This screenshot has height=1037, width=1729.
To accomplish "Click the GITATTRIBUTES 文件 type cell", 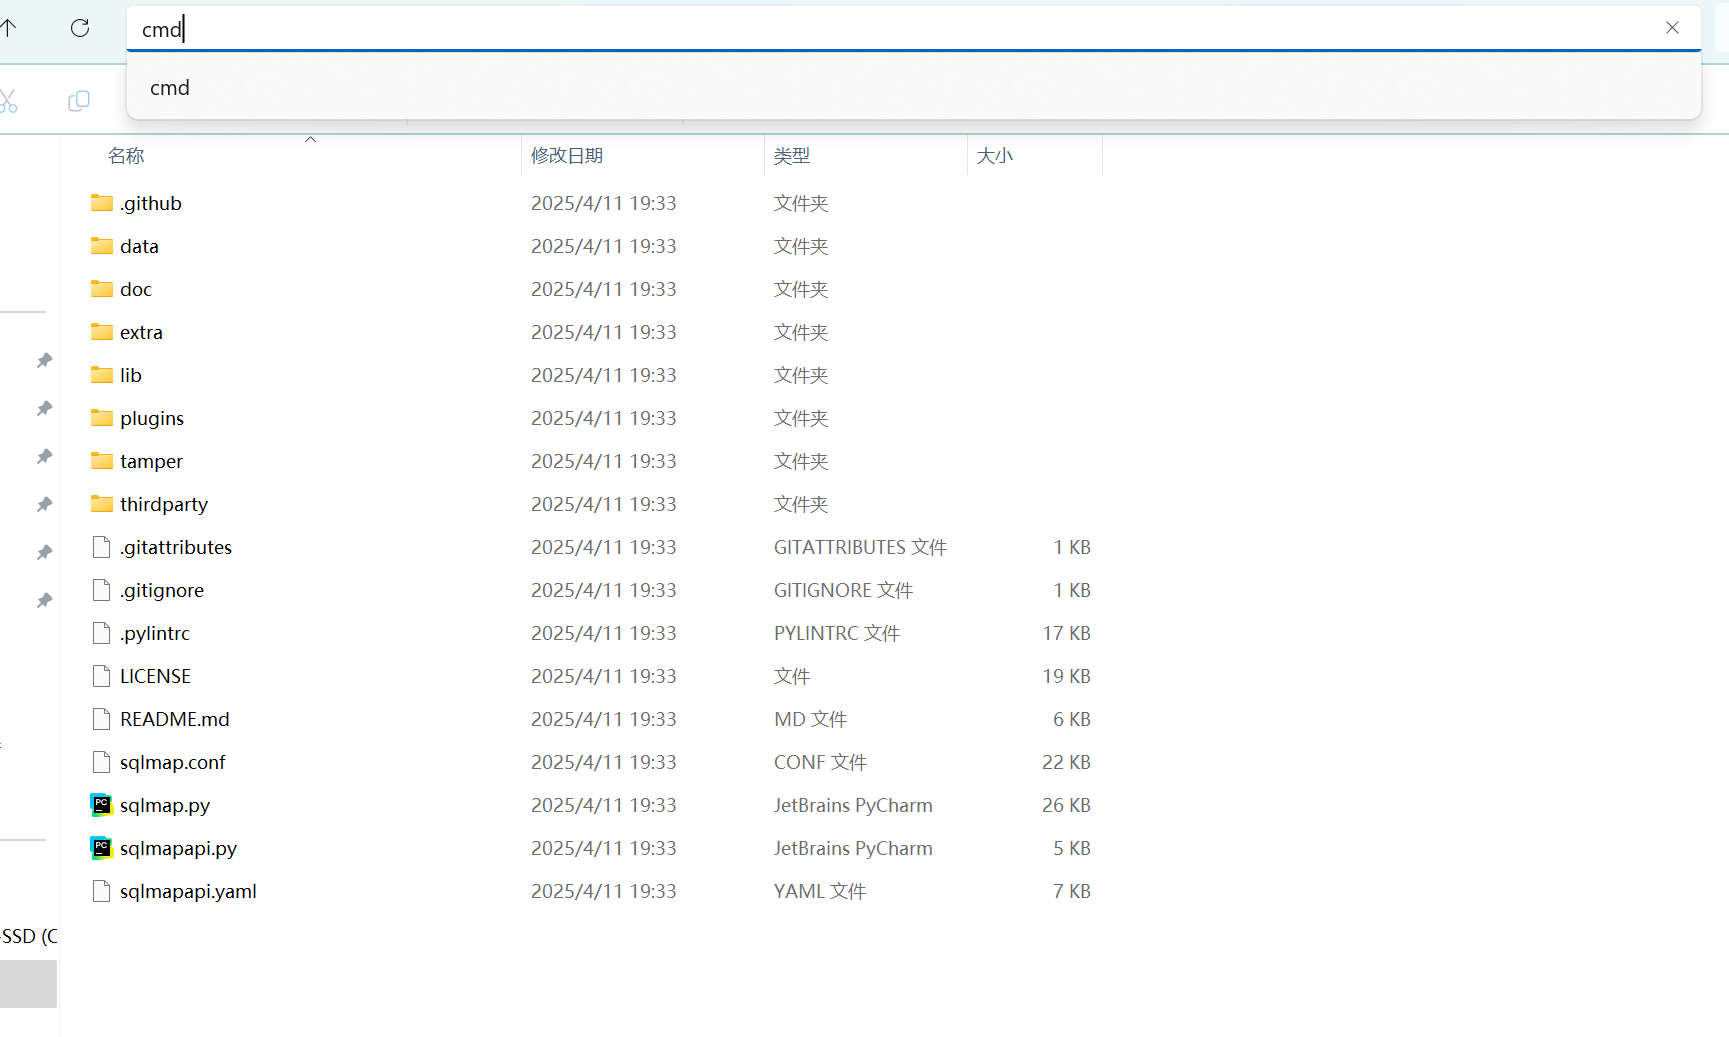I will (860, 547).
